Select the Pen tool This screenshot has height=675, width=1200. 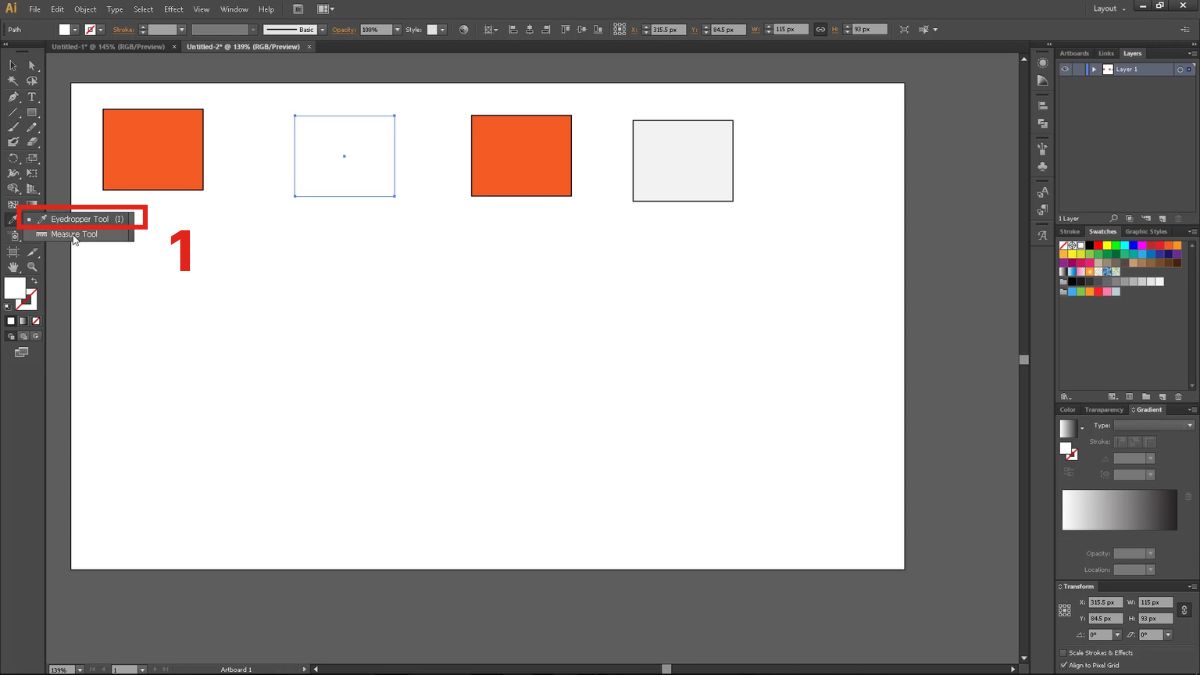13,97
